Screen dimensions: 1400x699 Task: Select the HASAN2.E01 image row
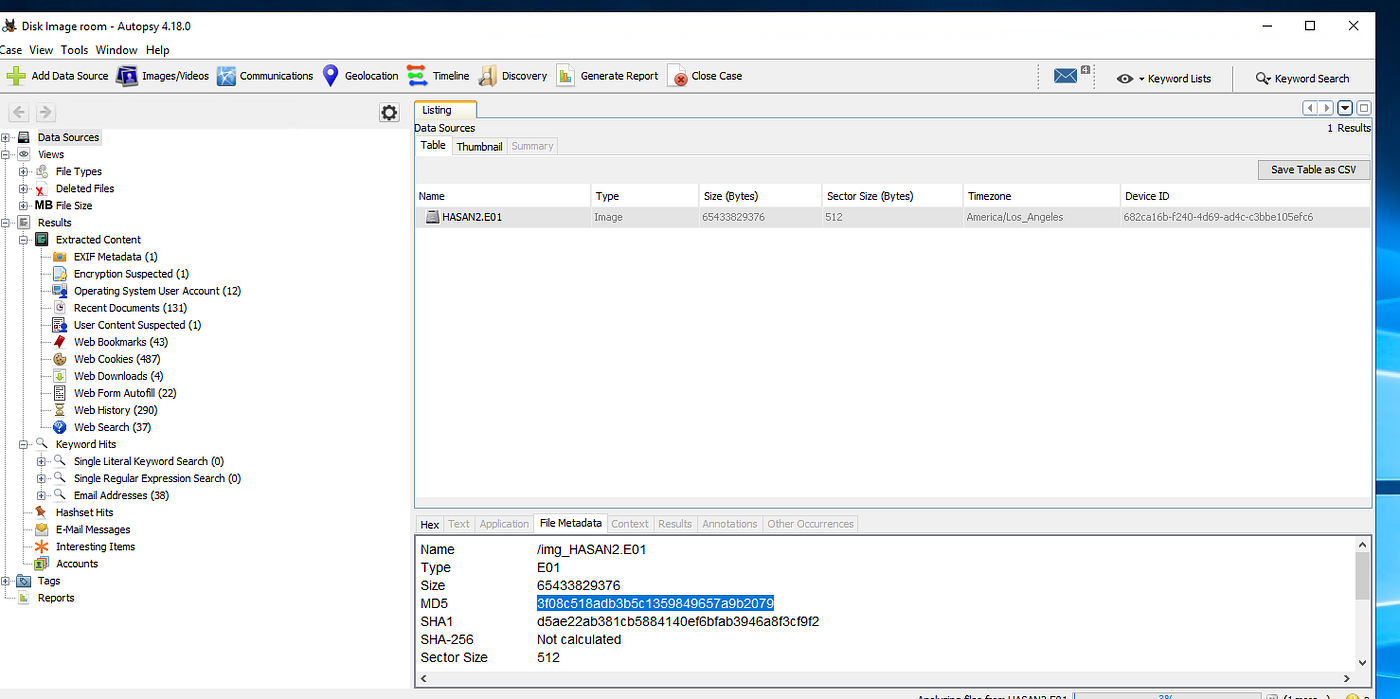[892, 217]
